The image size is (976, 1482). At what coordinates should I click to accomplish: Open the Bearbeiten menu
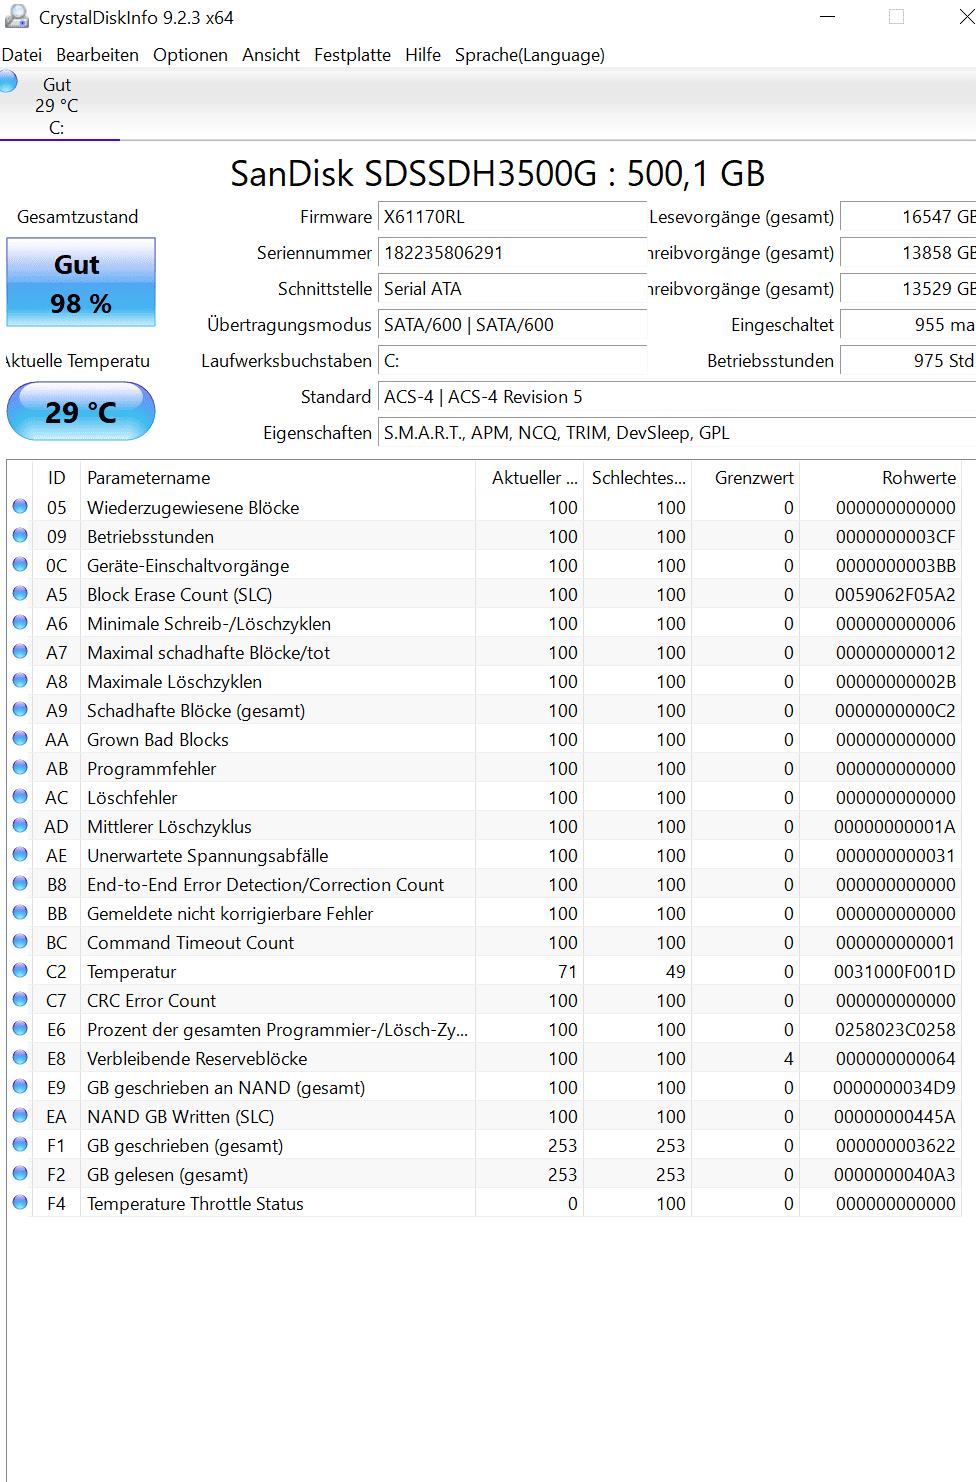tap(97, 55)
